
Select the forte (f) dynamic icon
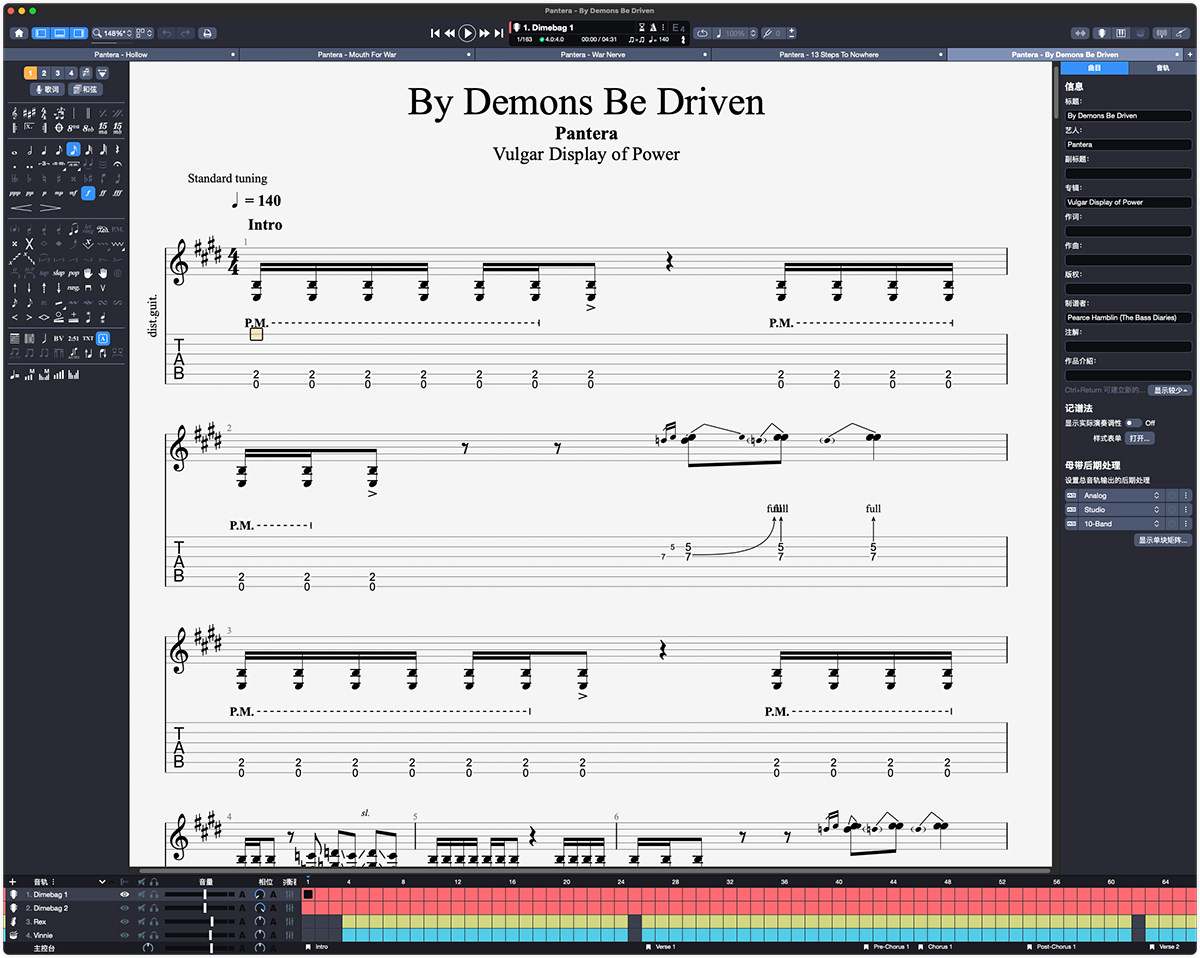pyautogui.click(x=88, y=193)
